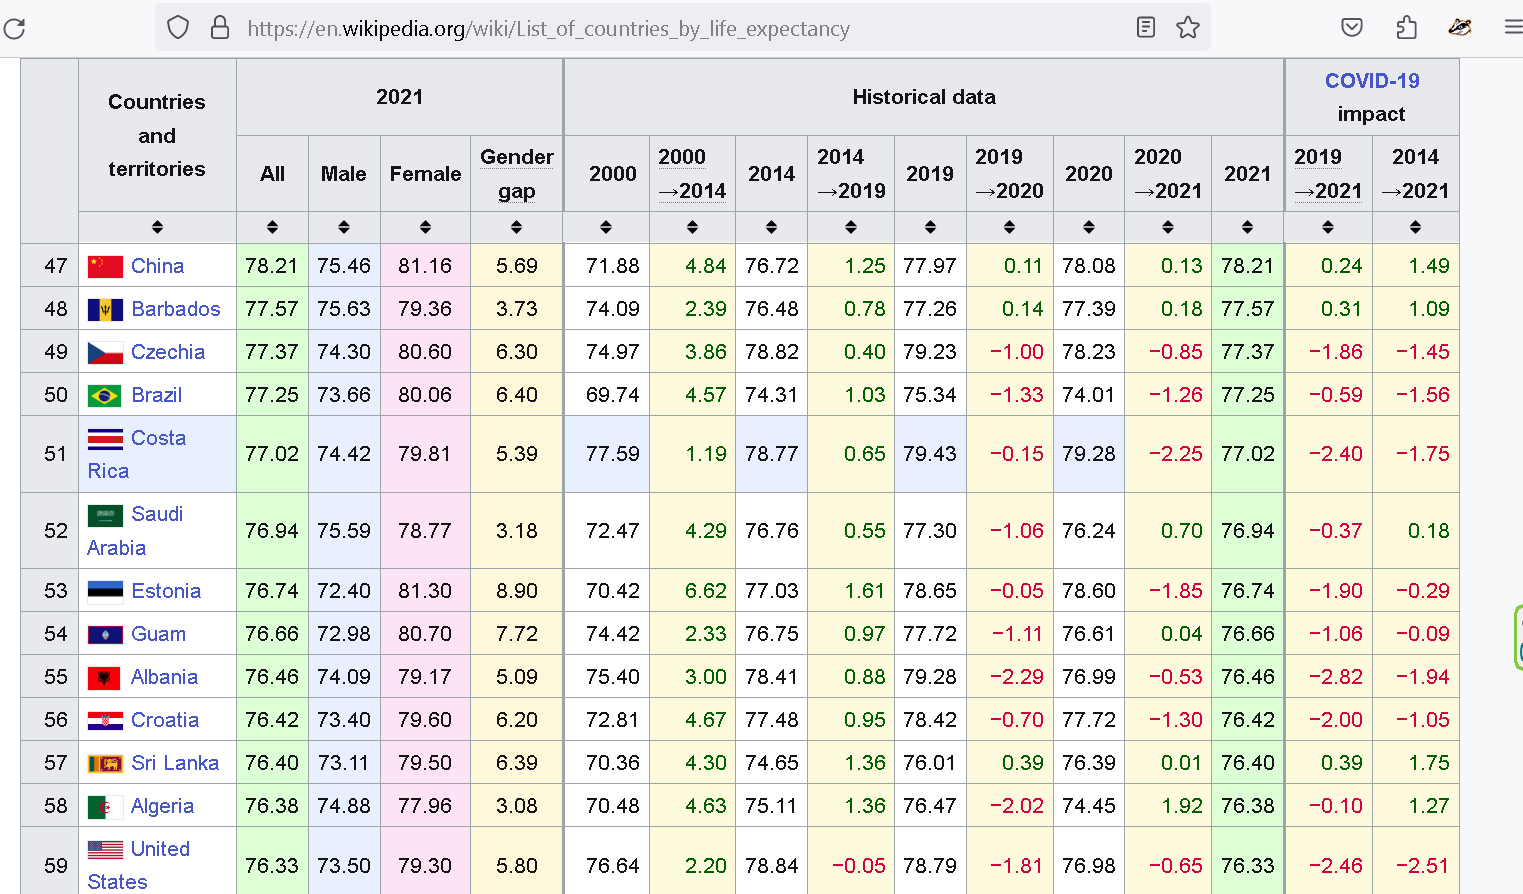Open the Czechia country link
Viewport: 1523px width, 894px height.
tap(168, 352)
